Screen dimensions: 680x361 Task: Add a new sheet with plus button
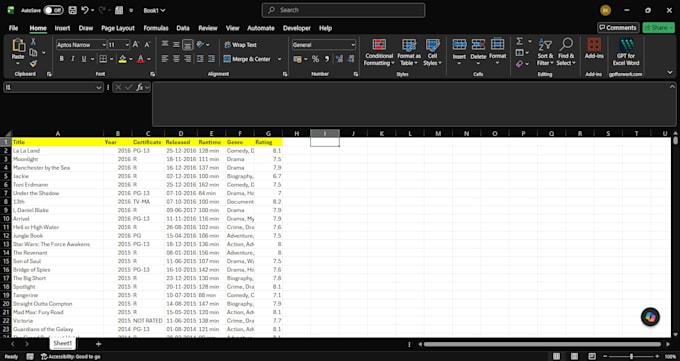[x=98, y=344]
